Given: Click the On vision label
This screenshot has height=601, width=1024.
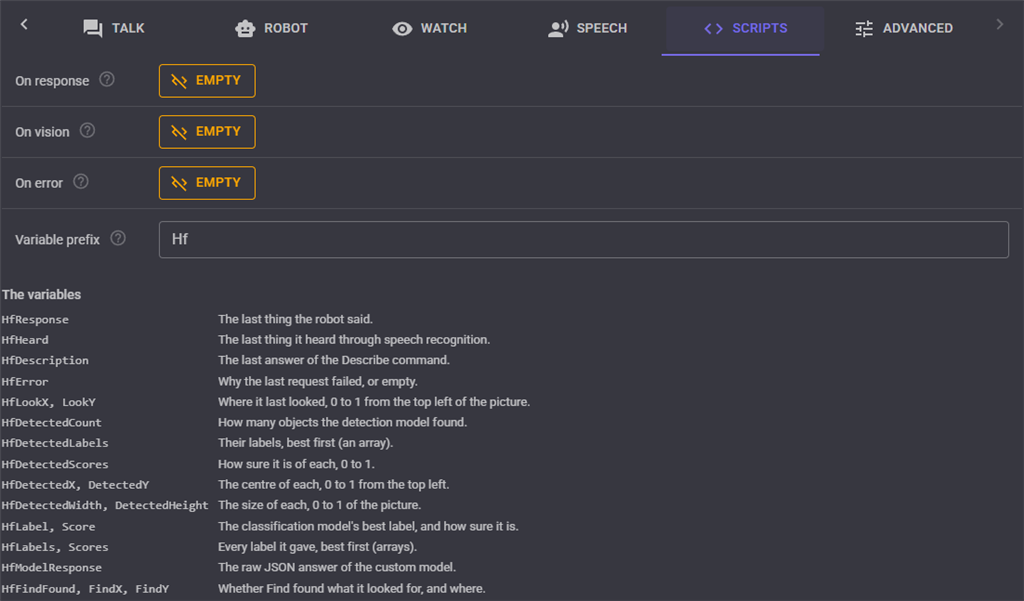Looking at the screenshot, I should coord(42,132).
